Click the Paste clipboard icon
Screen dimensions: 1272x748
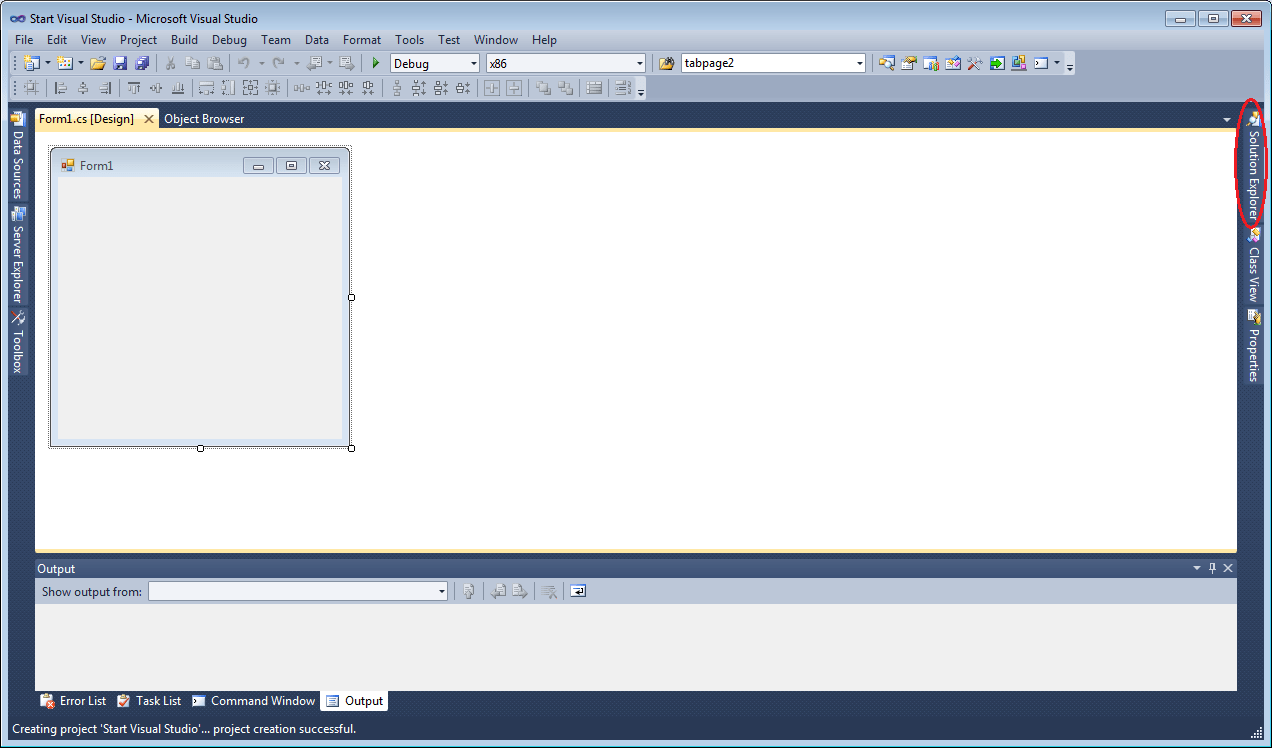[x=215, y=63]
